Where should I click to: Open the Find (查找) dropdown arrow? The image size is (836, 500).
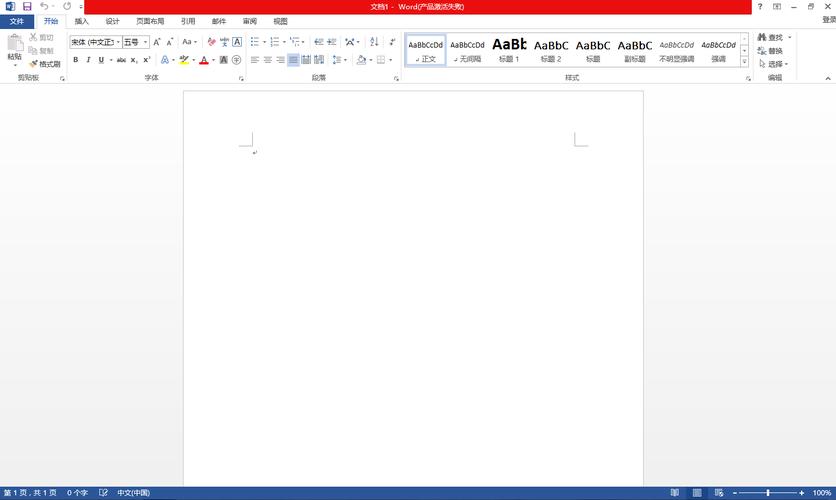790,37
